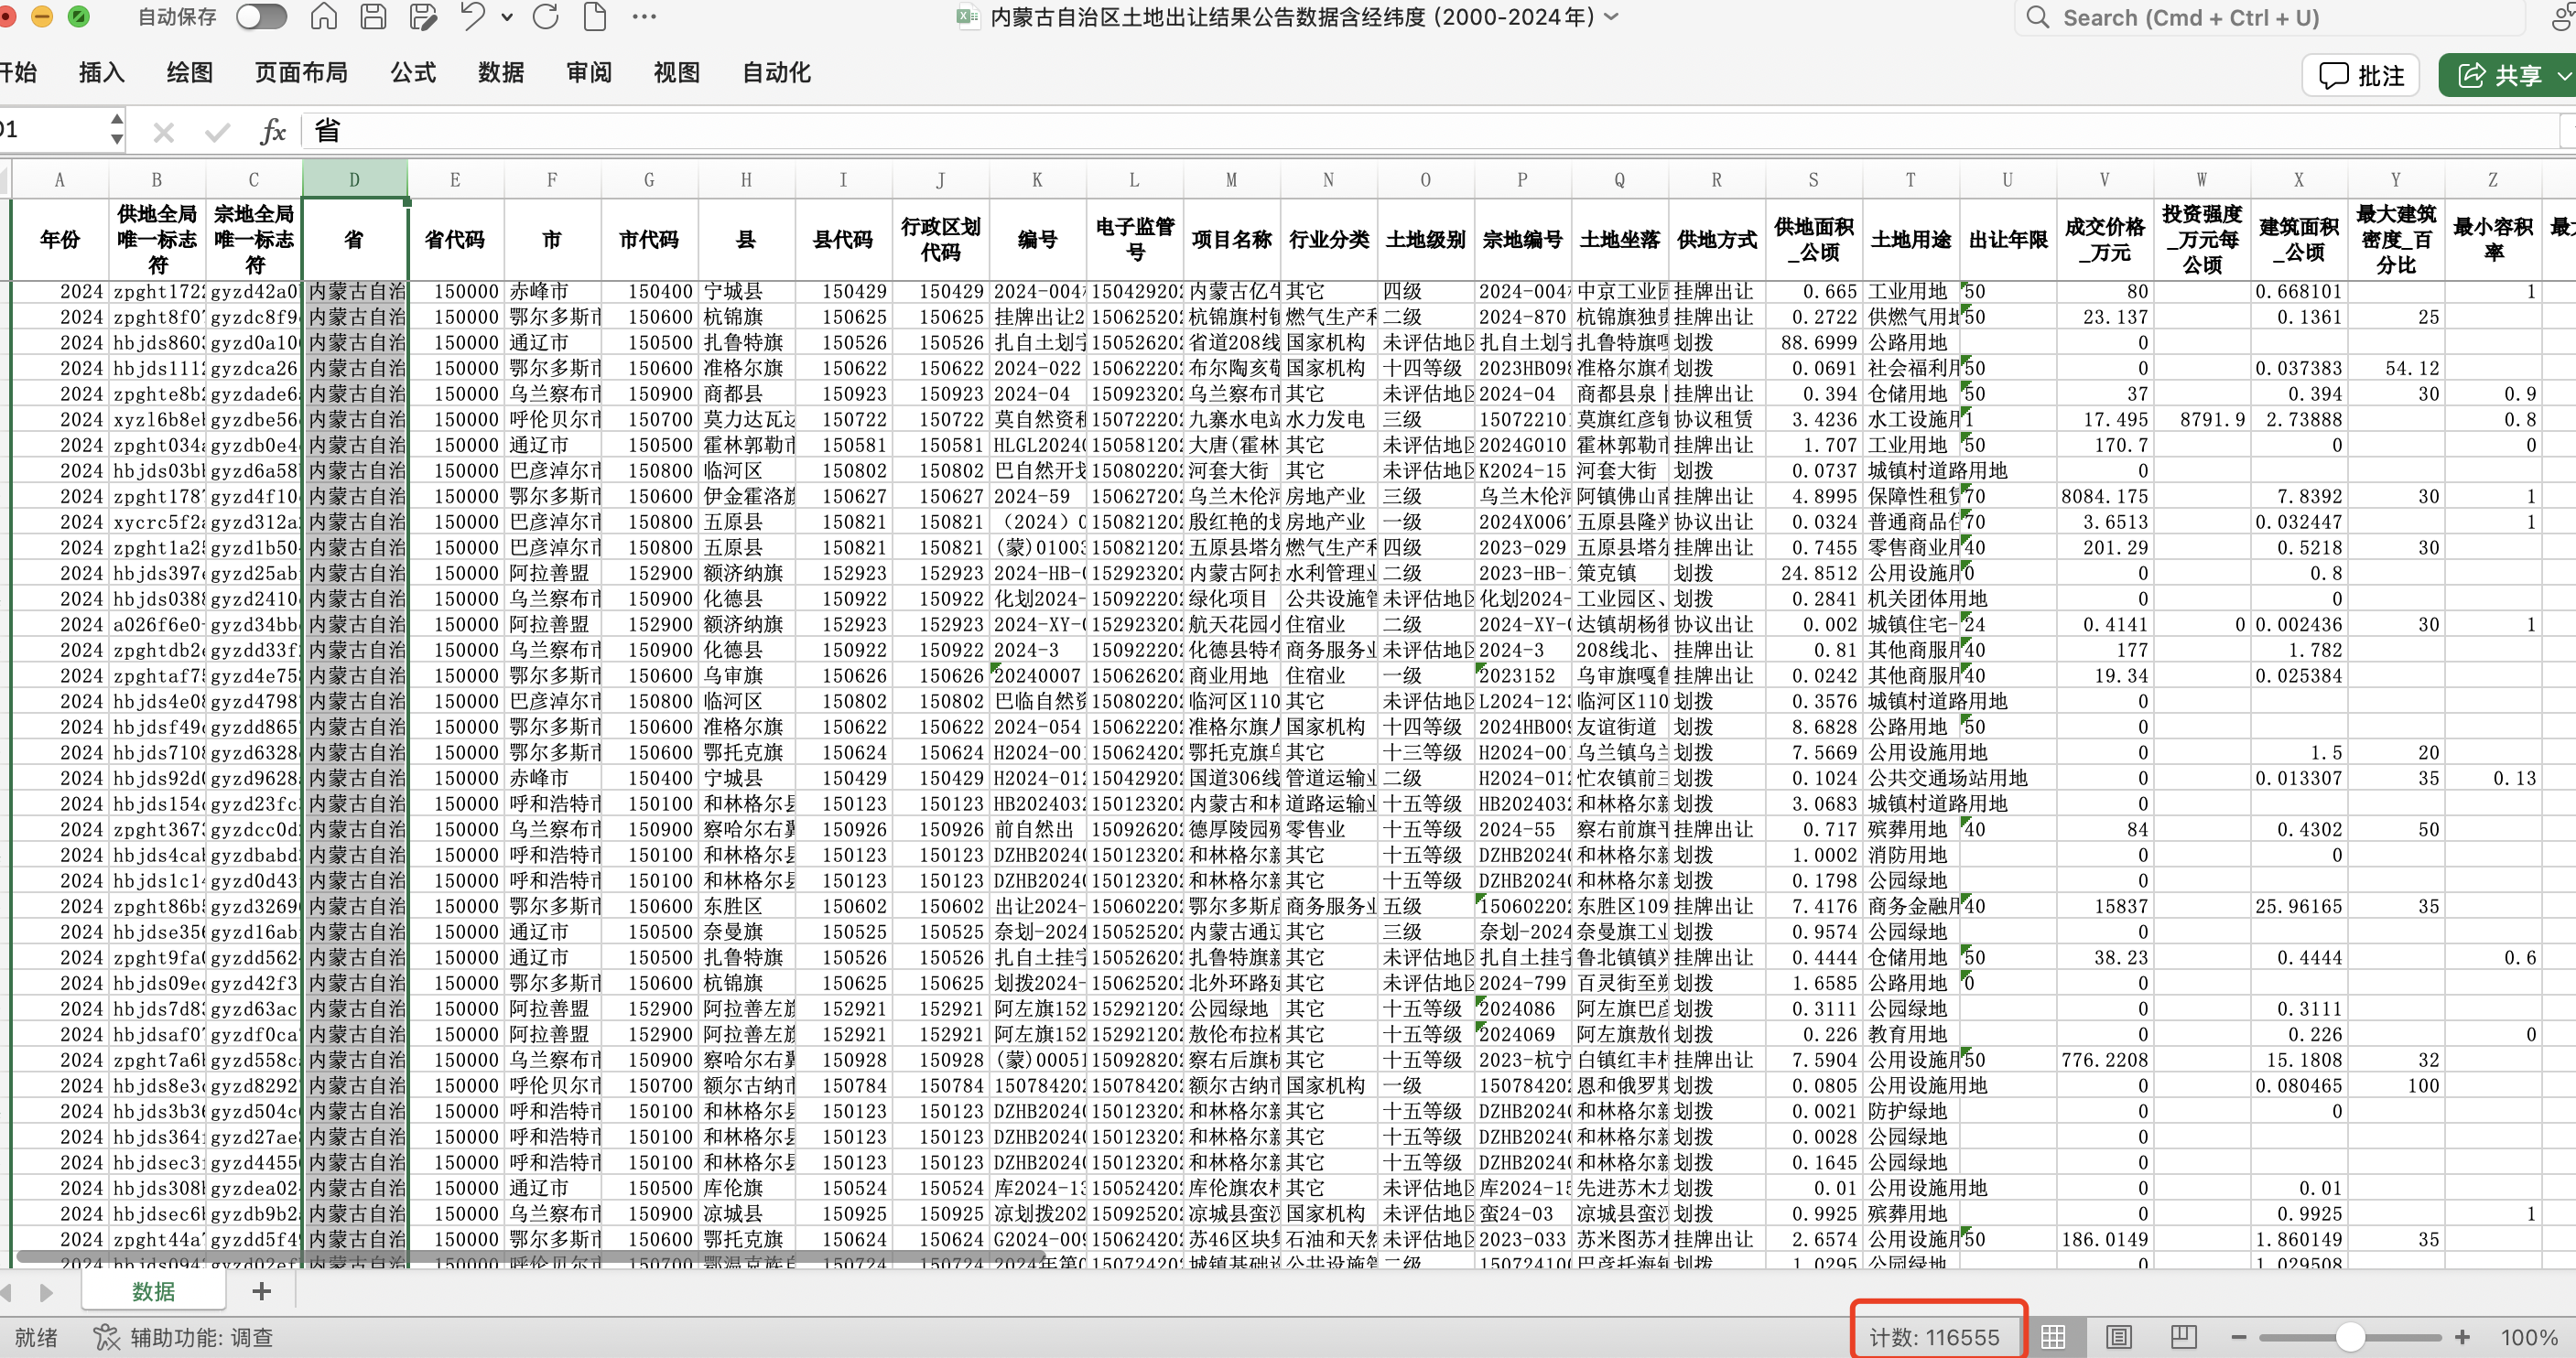Click the fx insert function icon
This screenshot has height=1358, width=2576.
pyautogui.click(x=272, y=131)
